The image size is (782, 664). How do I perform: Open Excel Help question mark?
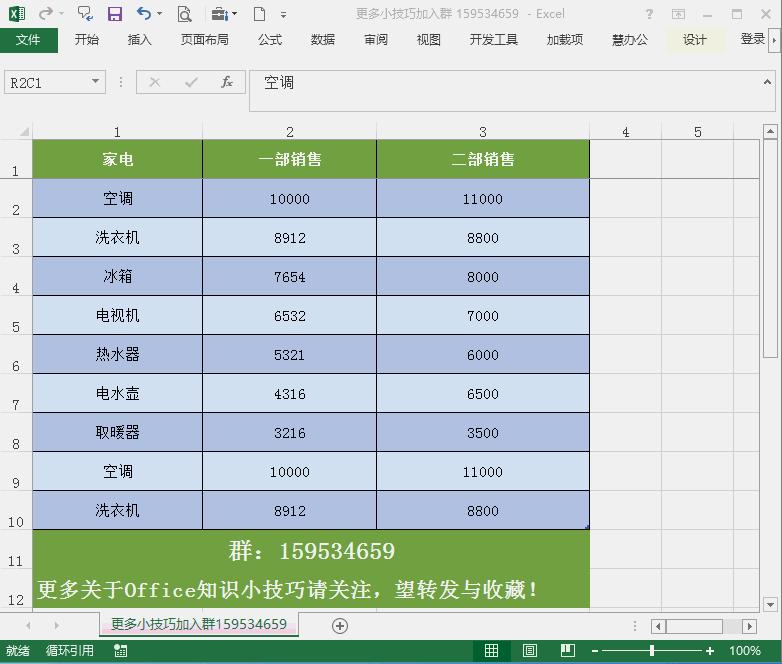tap(649, 14)
